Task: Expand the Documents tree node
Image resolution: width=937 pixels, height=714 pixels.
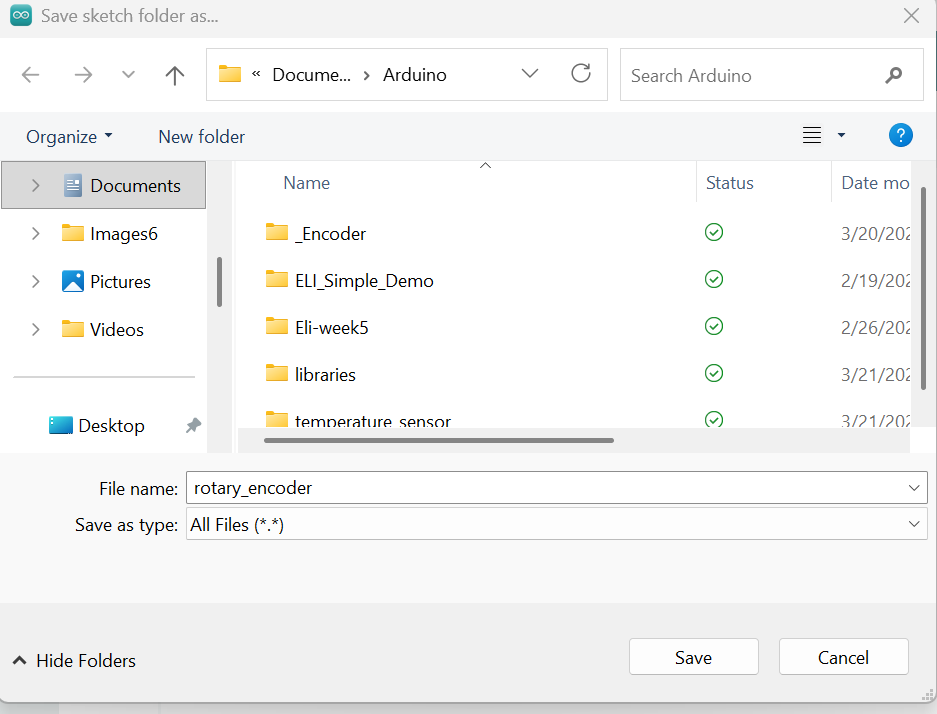Action: [36, 186]
